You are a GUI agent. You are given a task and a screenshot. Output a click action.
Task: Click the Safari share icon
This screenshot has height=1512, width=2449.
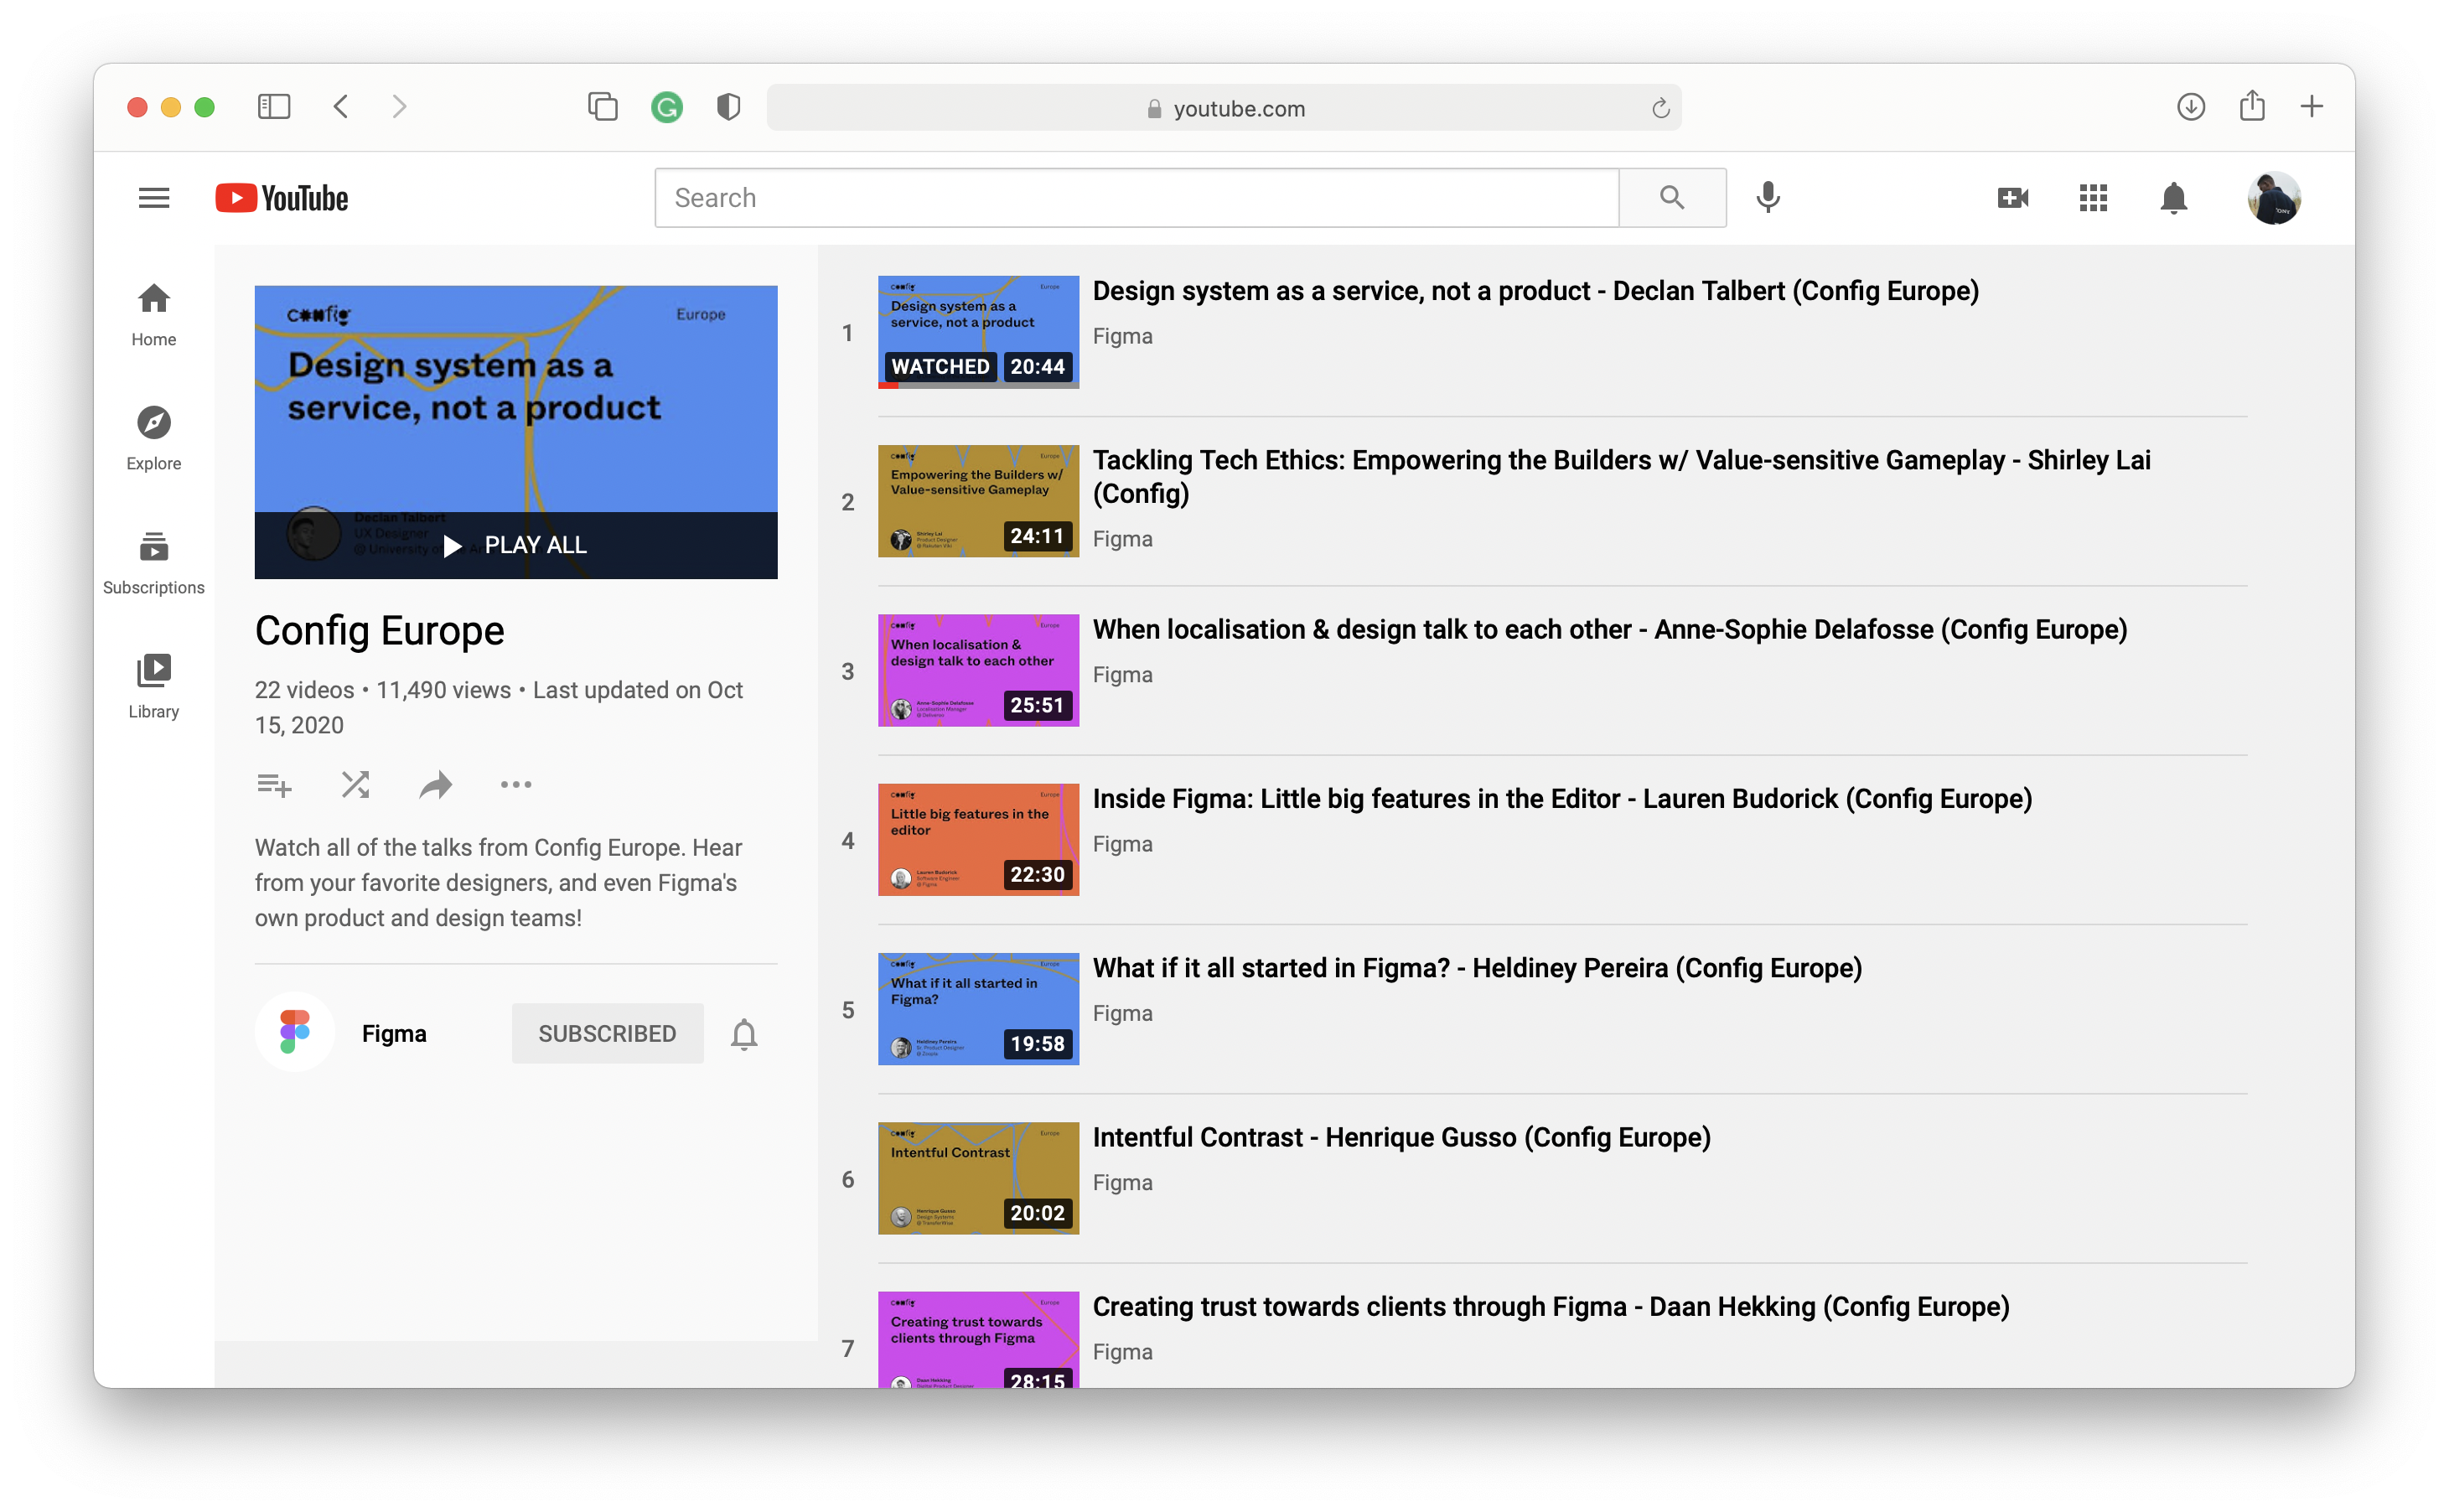point(2251,105)
